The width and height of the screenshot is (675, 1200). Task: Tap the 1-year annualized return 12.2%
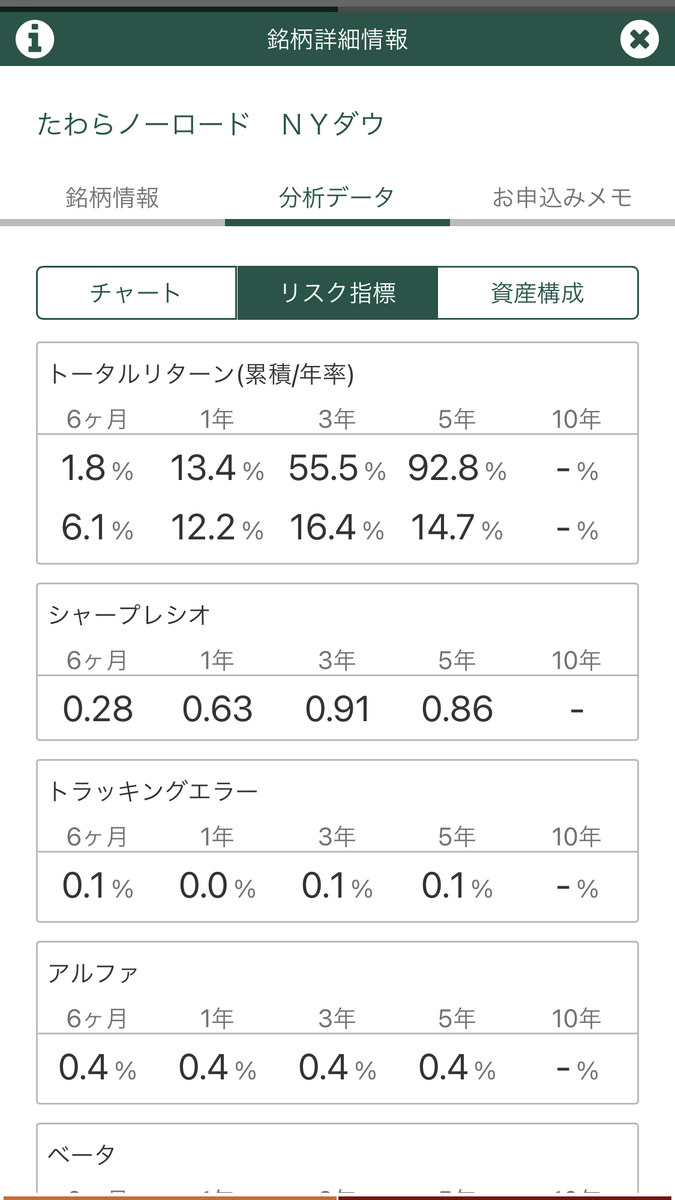click(x=218, y=529)
